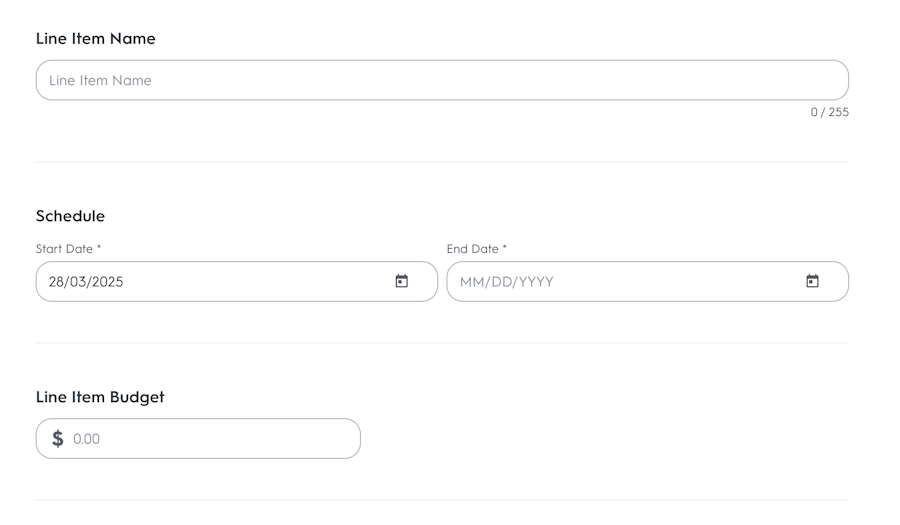Click the Schedule section heading

tap(70, 216)
